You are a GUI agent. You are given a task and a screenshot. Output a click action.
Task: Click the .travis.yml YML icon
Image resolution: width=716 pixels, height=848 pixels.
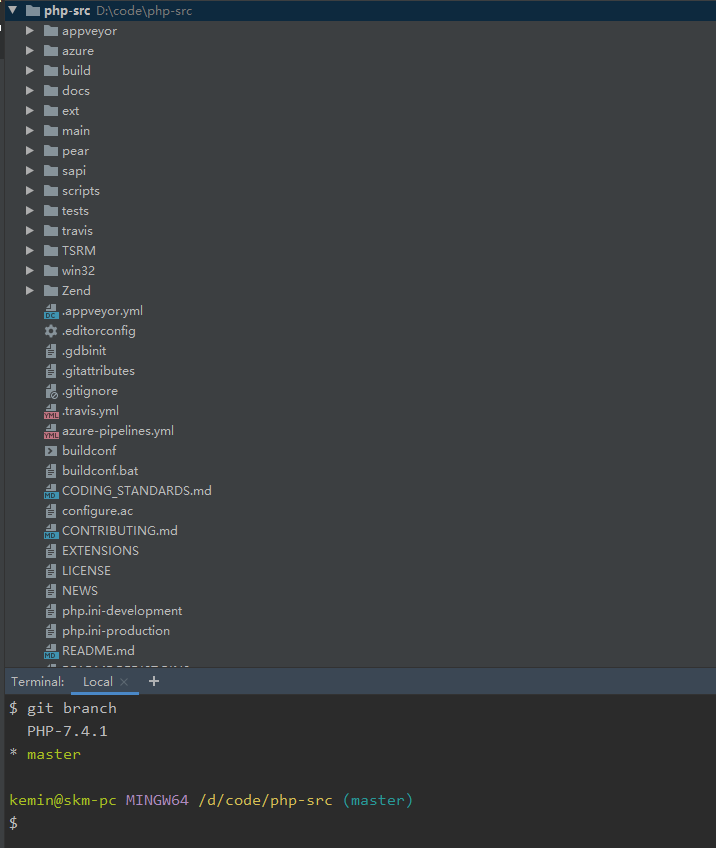[51, 412]
